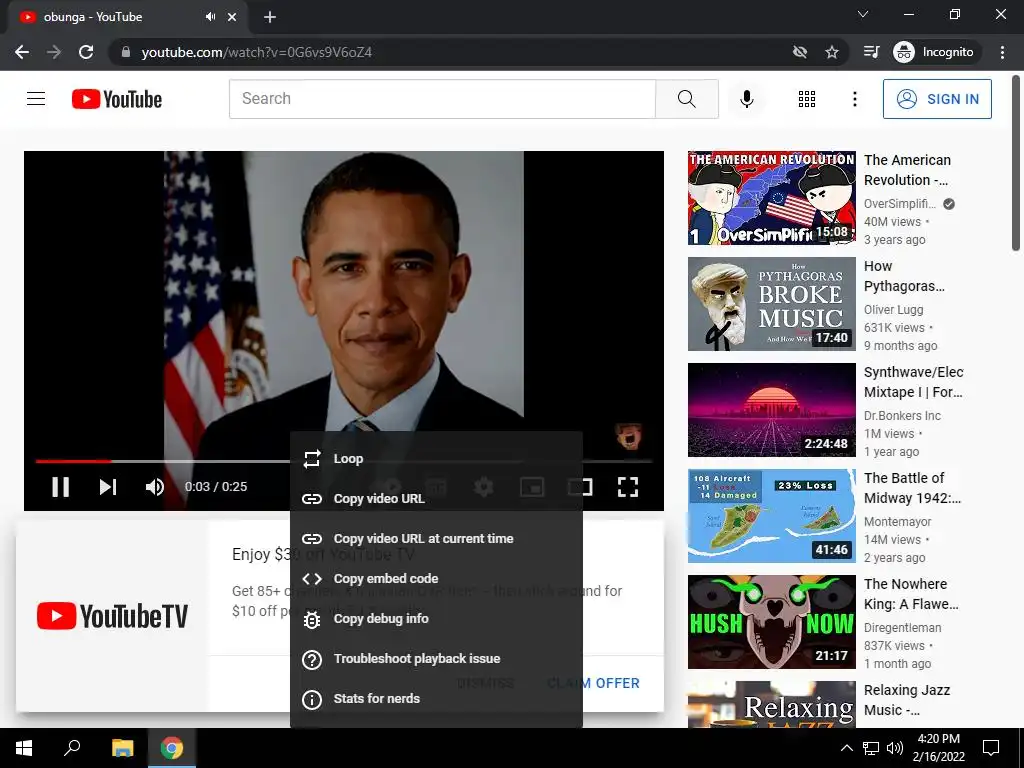Open The Battle of Midway 1942 title
Viewport: 1024px width, 768px height.
click(912, 488)
